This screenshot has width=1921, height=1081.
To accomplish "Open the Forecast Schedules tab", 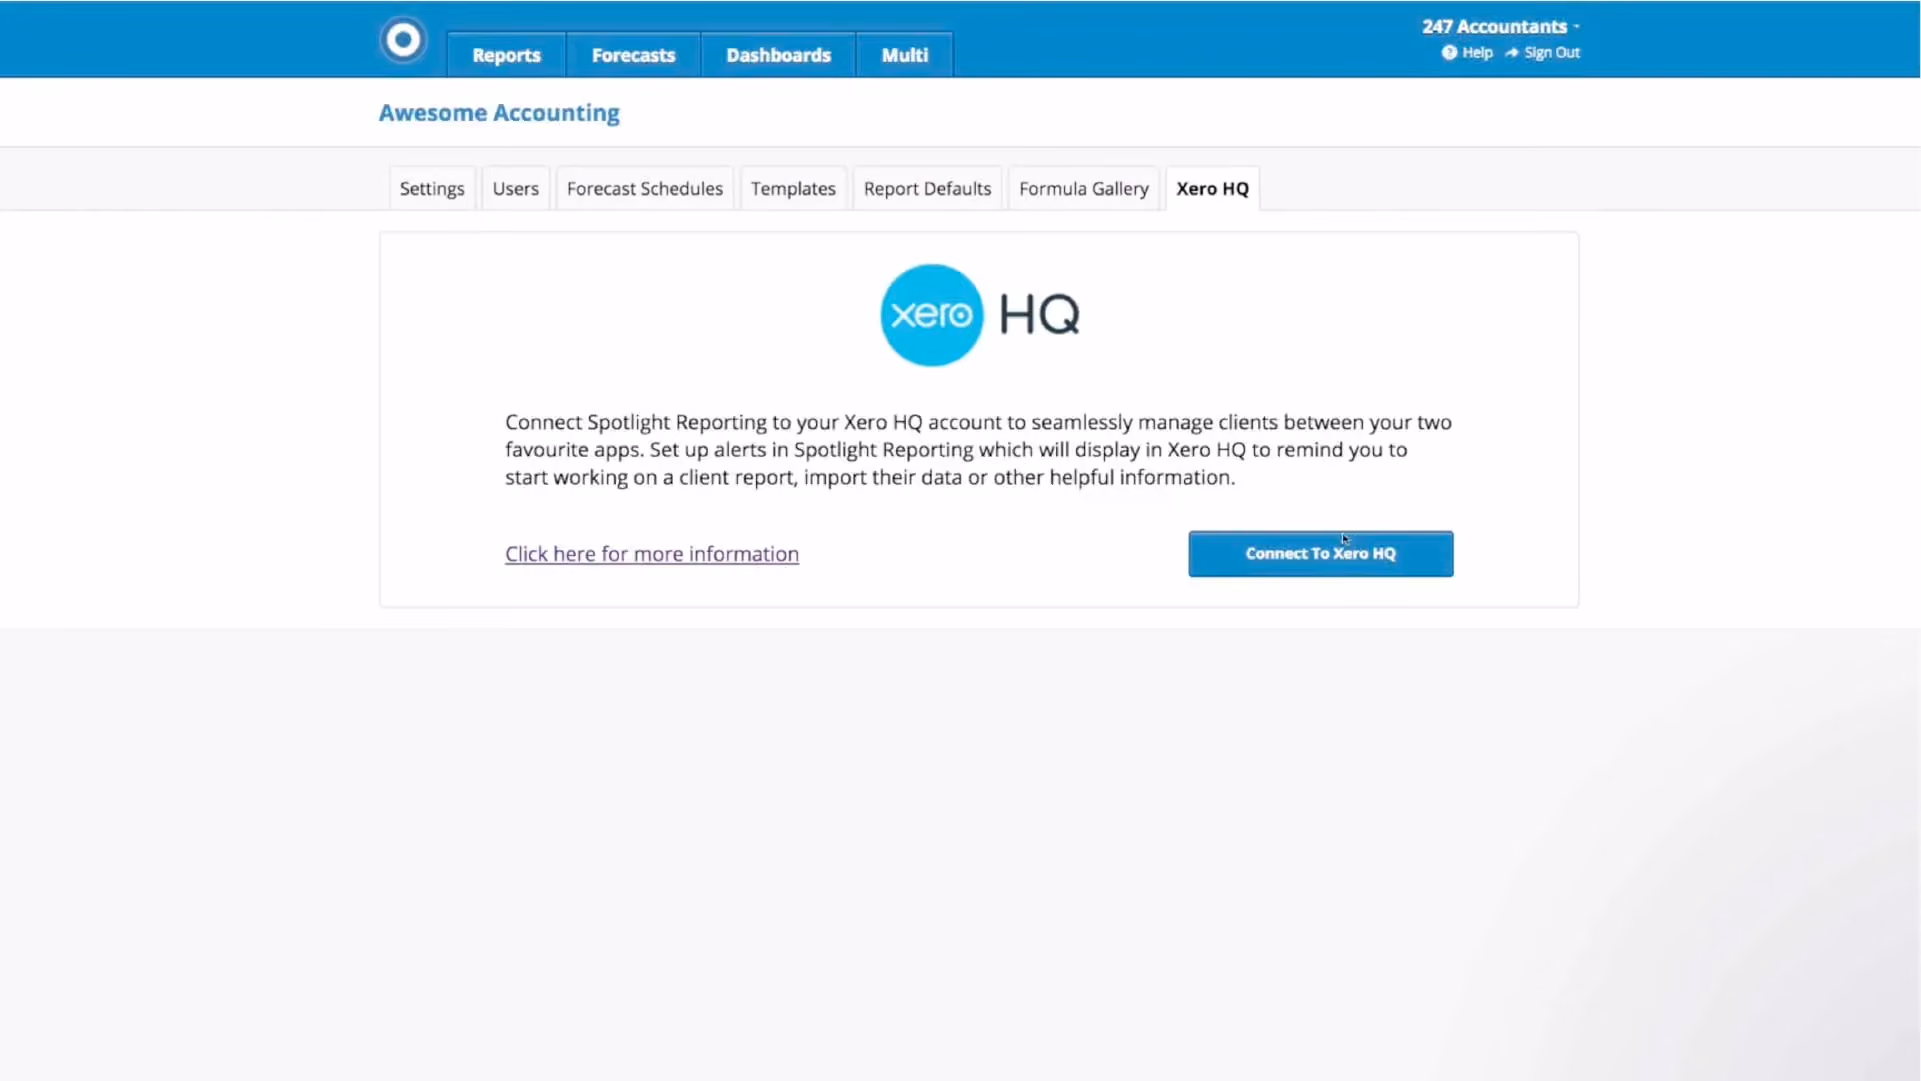I will (x=645, y=189).
